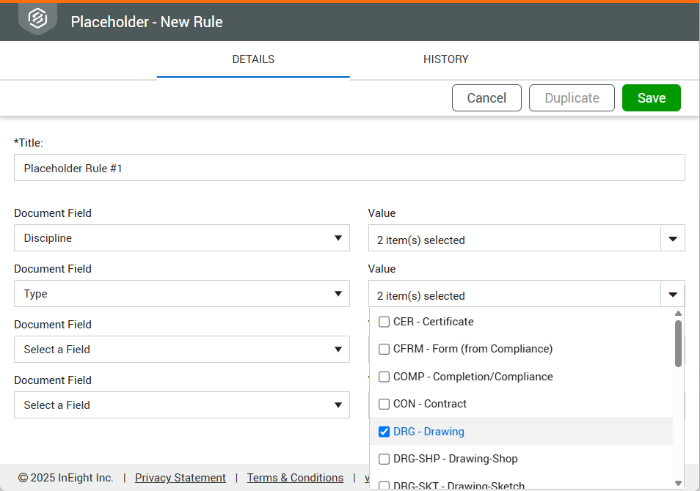This screenshot has height=491, width=700.
Task: Select the CON - Contract checkbox
Action: (384, 404)
